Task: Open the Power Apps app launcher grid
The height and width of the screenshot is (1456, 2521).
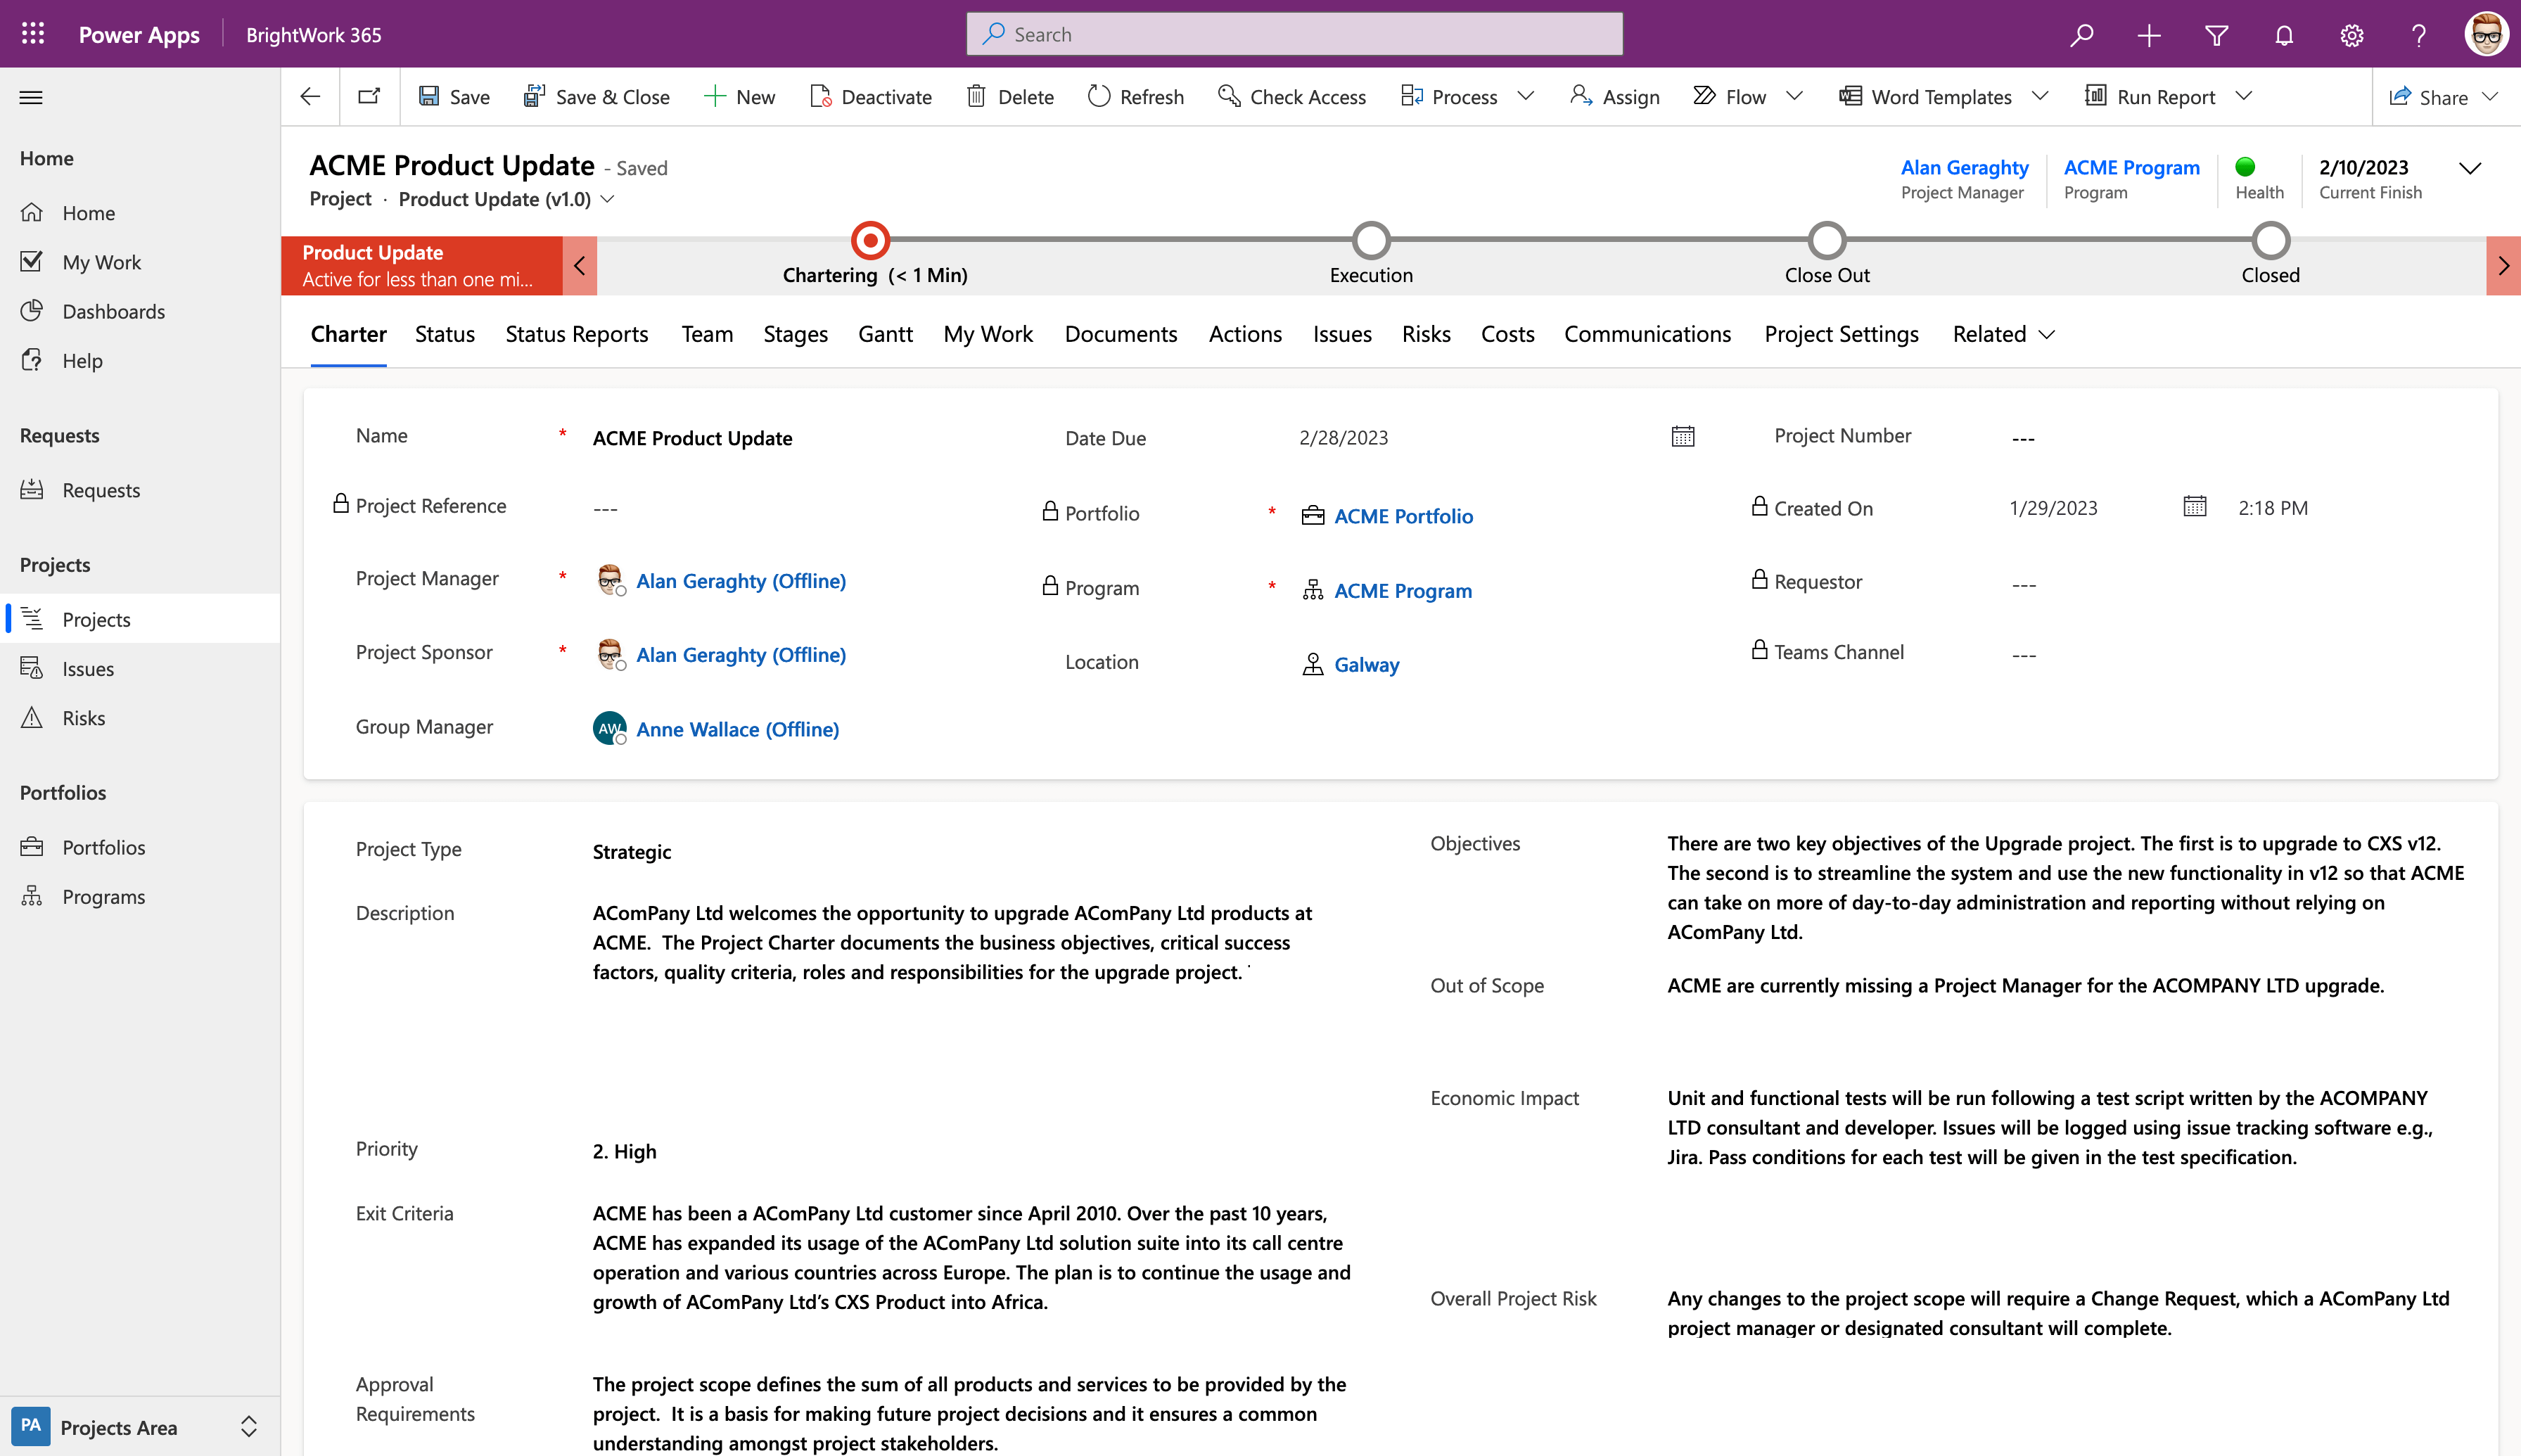Action: coord(33,34)
